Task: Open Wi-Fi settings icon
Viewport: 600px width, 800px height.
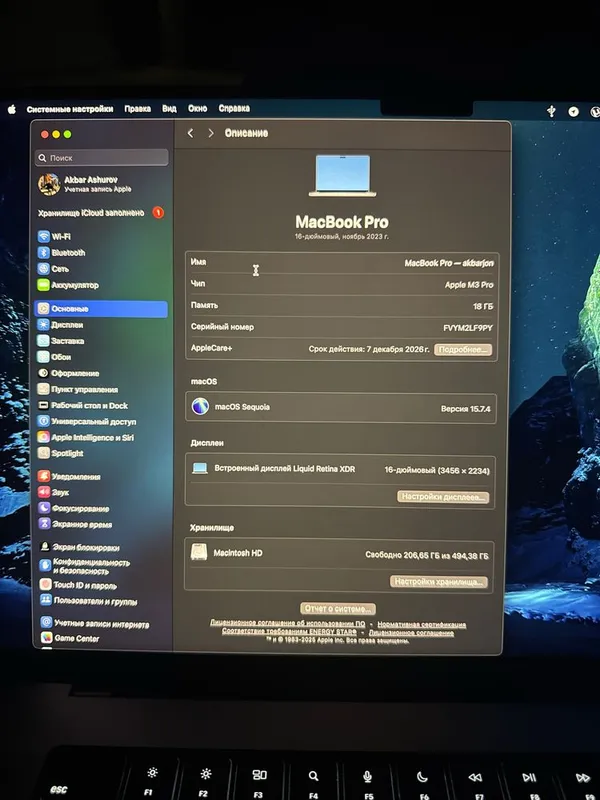Action: 43,236
